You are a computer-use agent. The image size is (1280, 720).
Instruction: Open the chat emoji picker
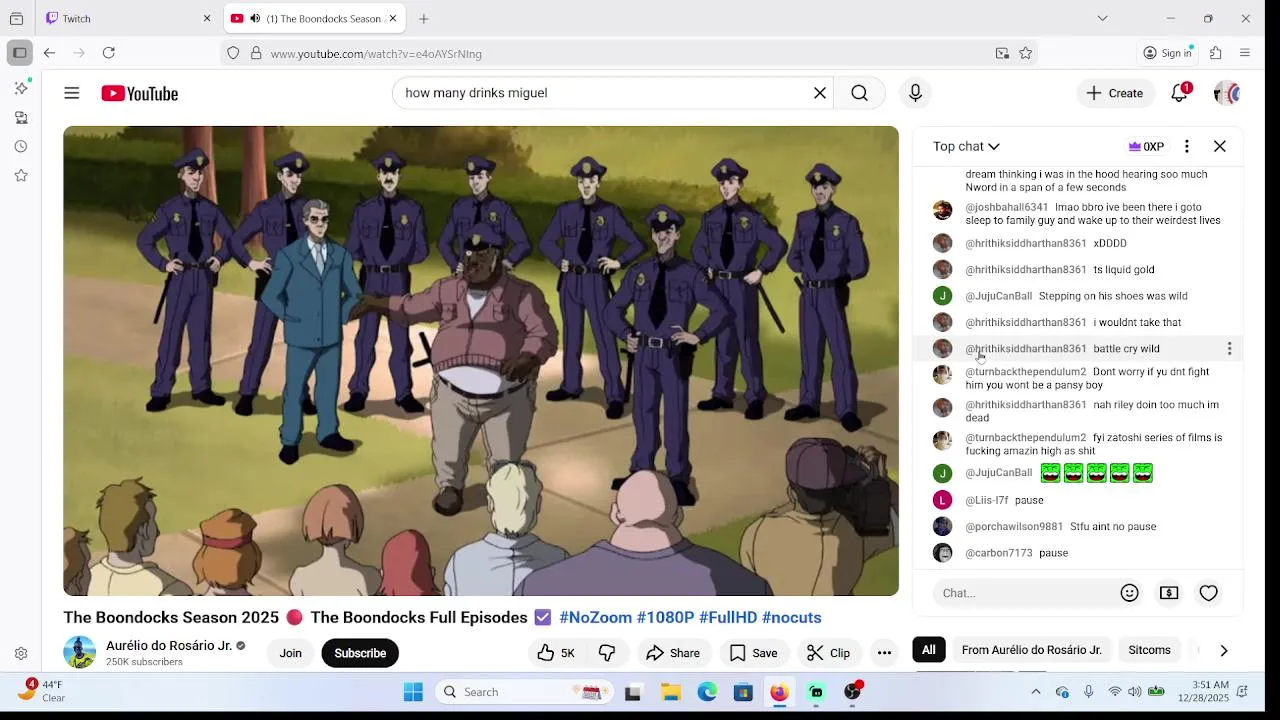[1130, 593]
